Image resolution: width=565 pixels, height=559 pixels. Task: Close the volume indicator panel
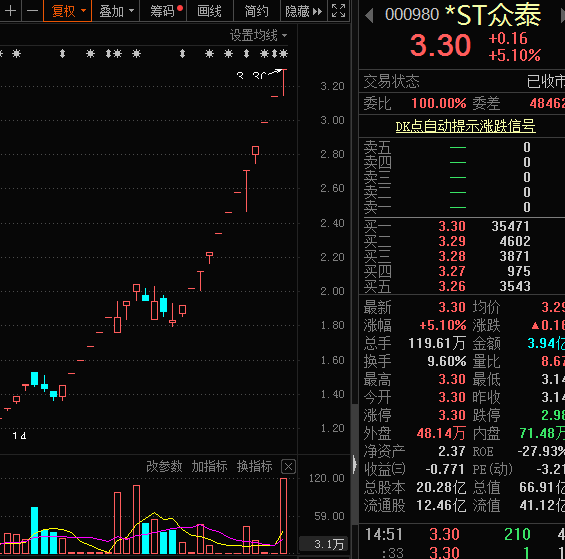point(288,467)
